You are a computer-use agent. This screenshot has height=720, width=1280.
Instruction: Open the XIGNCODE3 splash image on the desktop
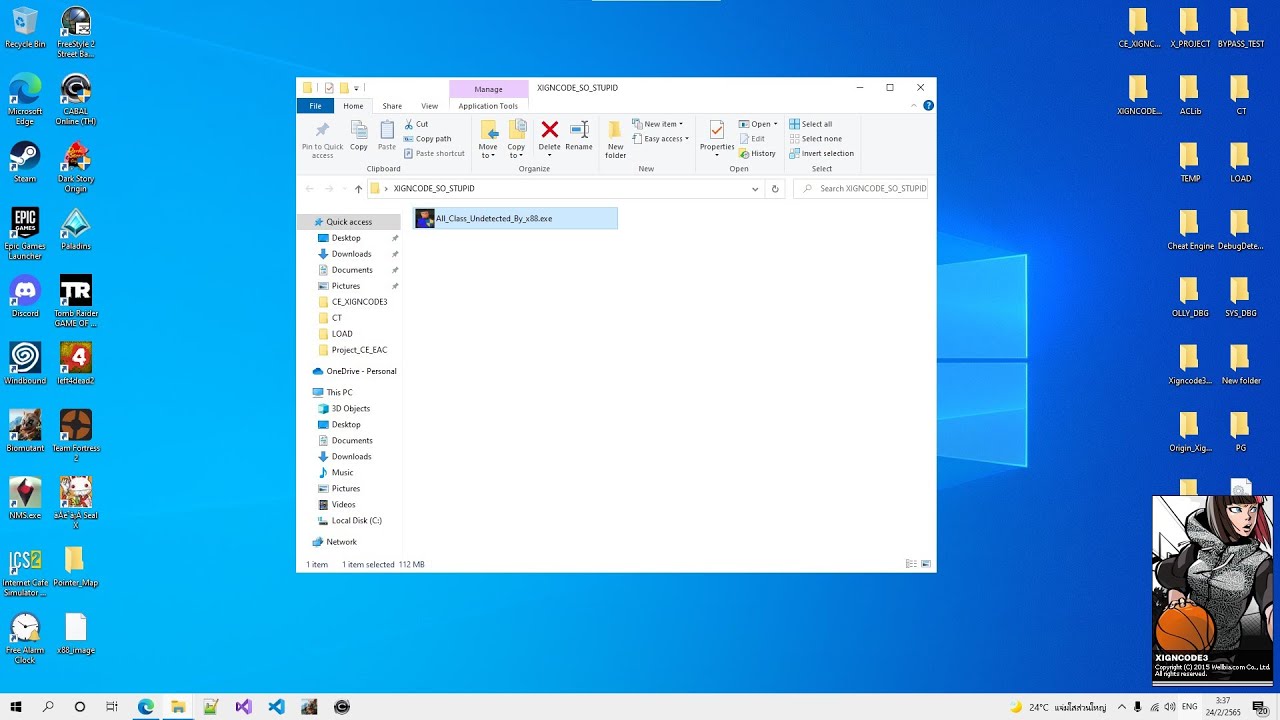[1215, 590]
